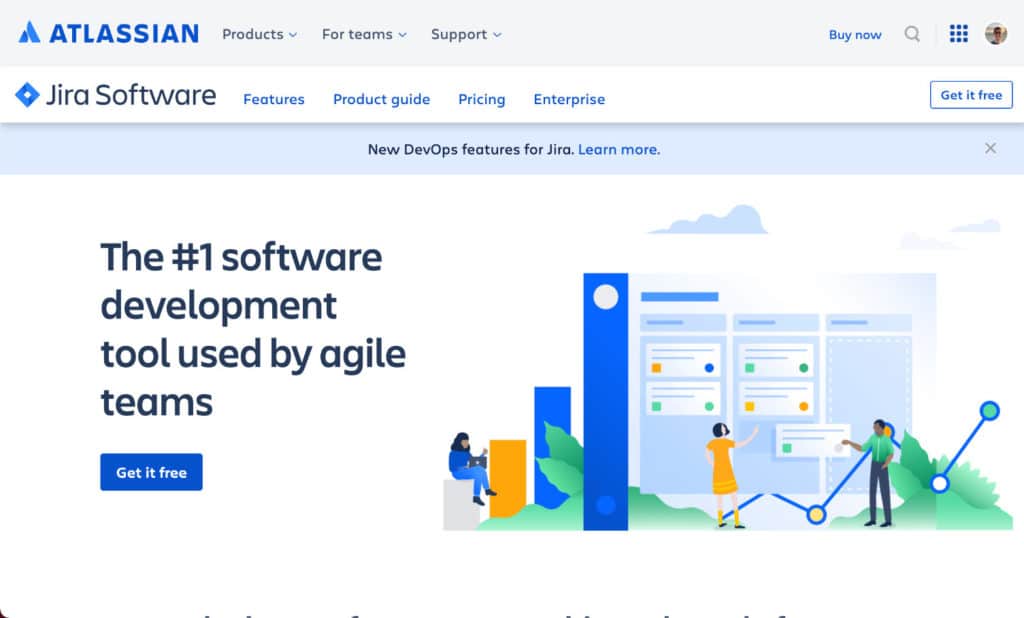Follow the Learn more link in banner

pyautogui.click(x=618, y=149)
